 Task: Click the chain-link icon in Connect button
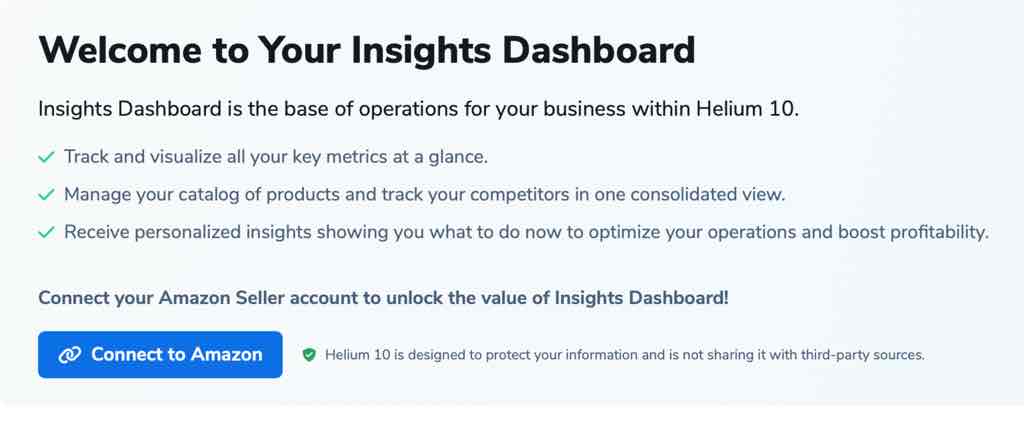pos(69,355)
